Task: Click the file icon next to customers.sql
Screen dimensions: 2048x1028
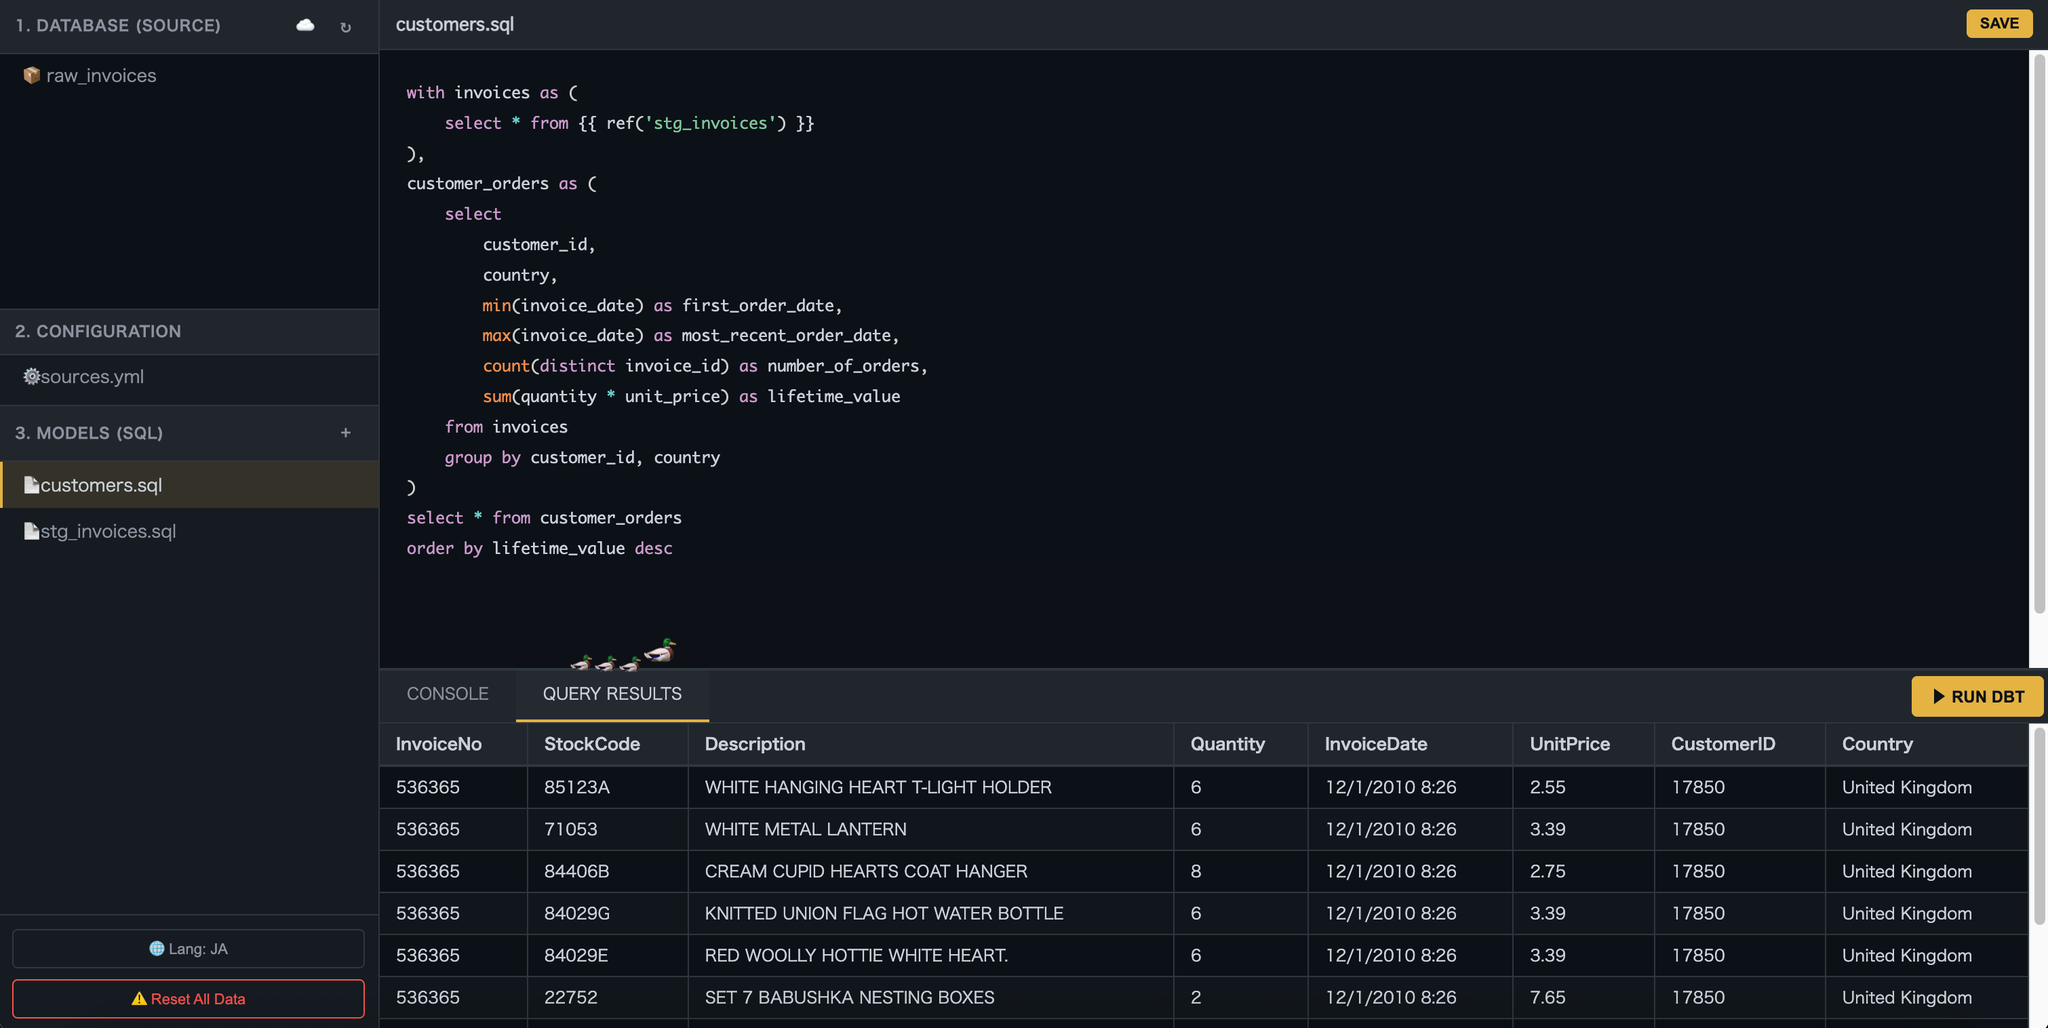Action: (x=31, y=485)
